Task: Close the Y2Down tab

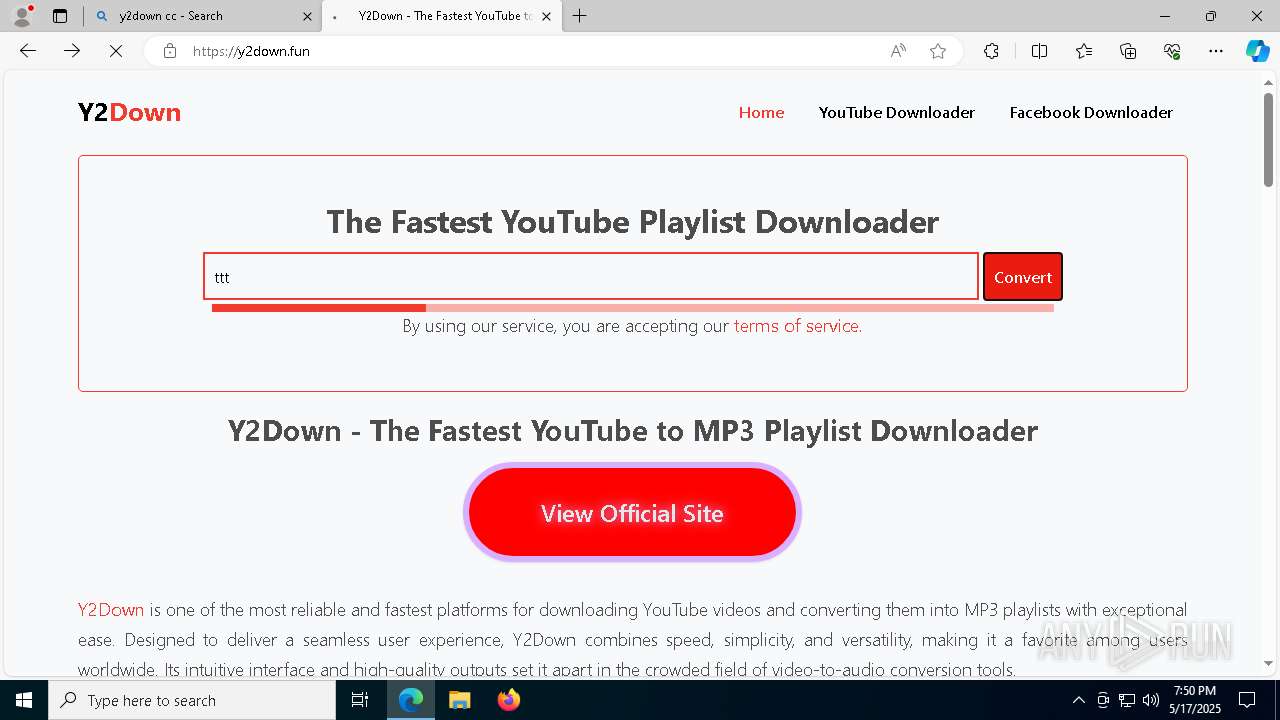Action: 547,16
